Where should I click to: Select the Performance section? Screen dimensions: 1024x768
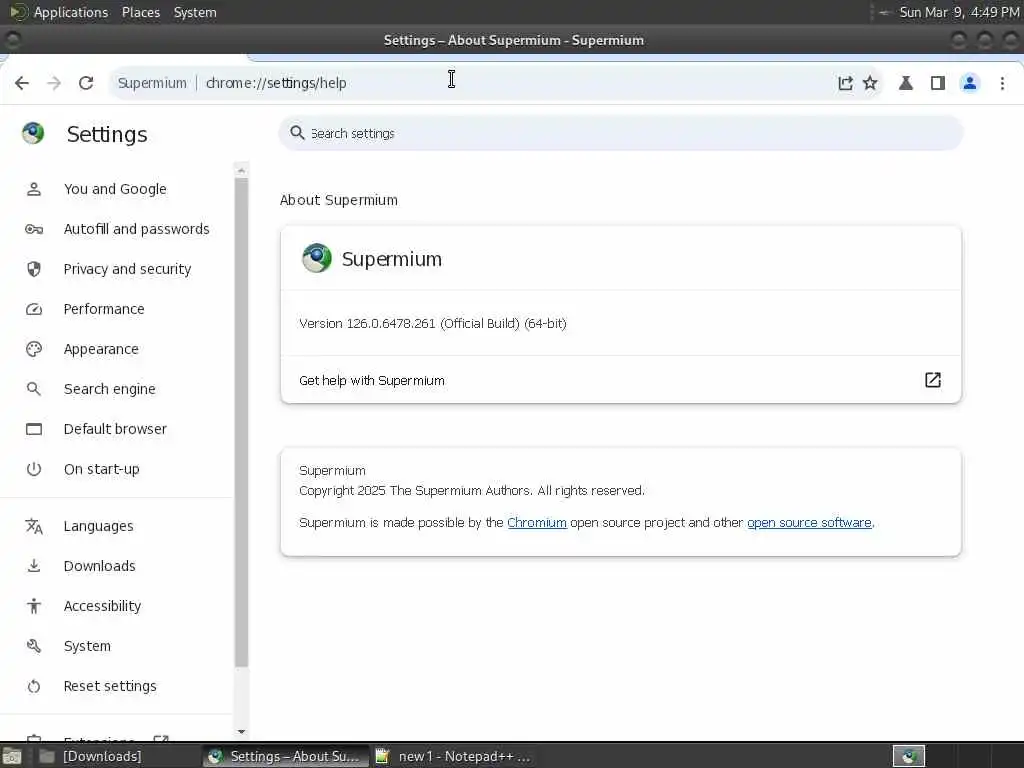click(104, 309)
